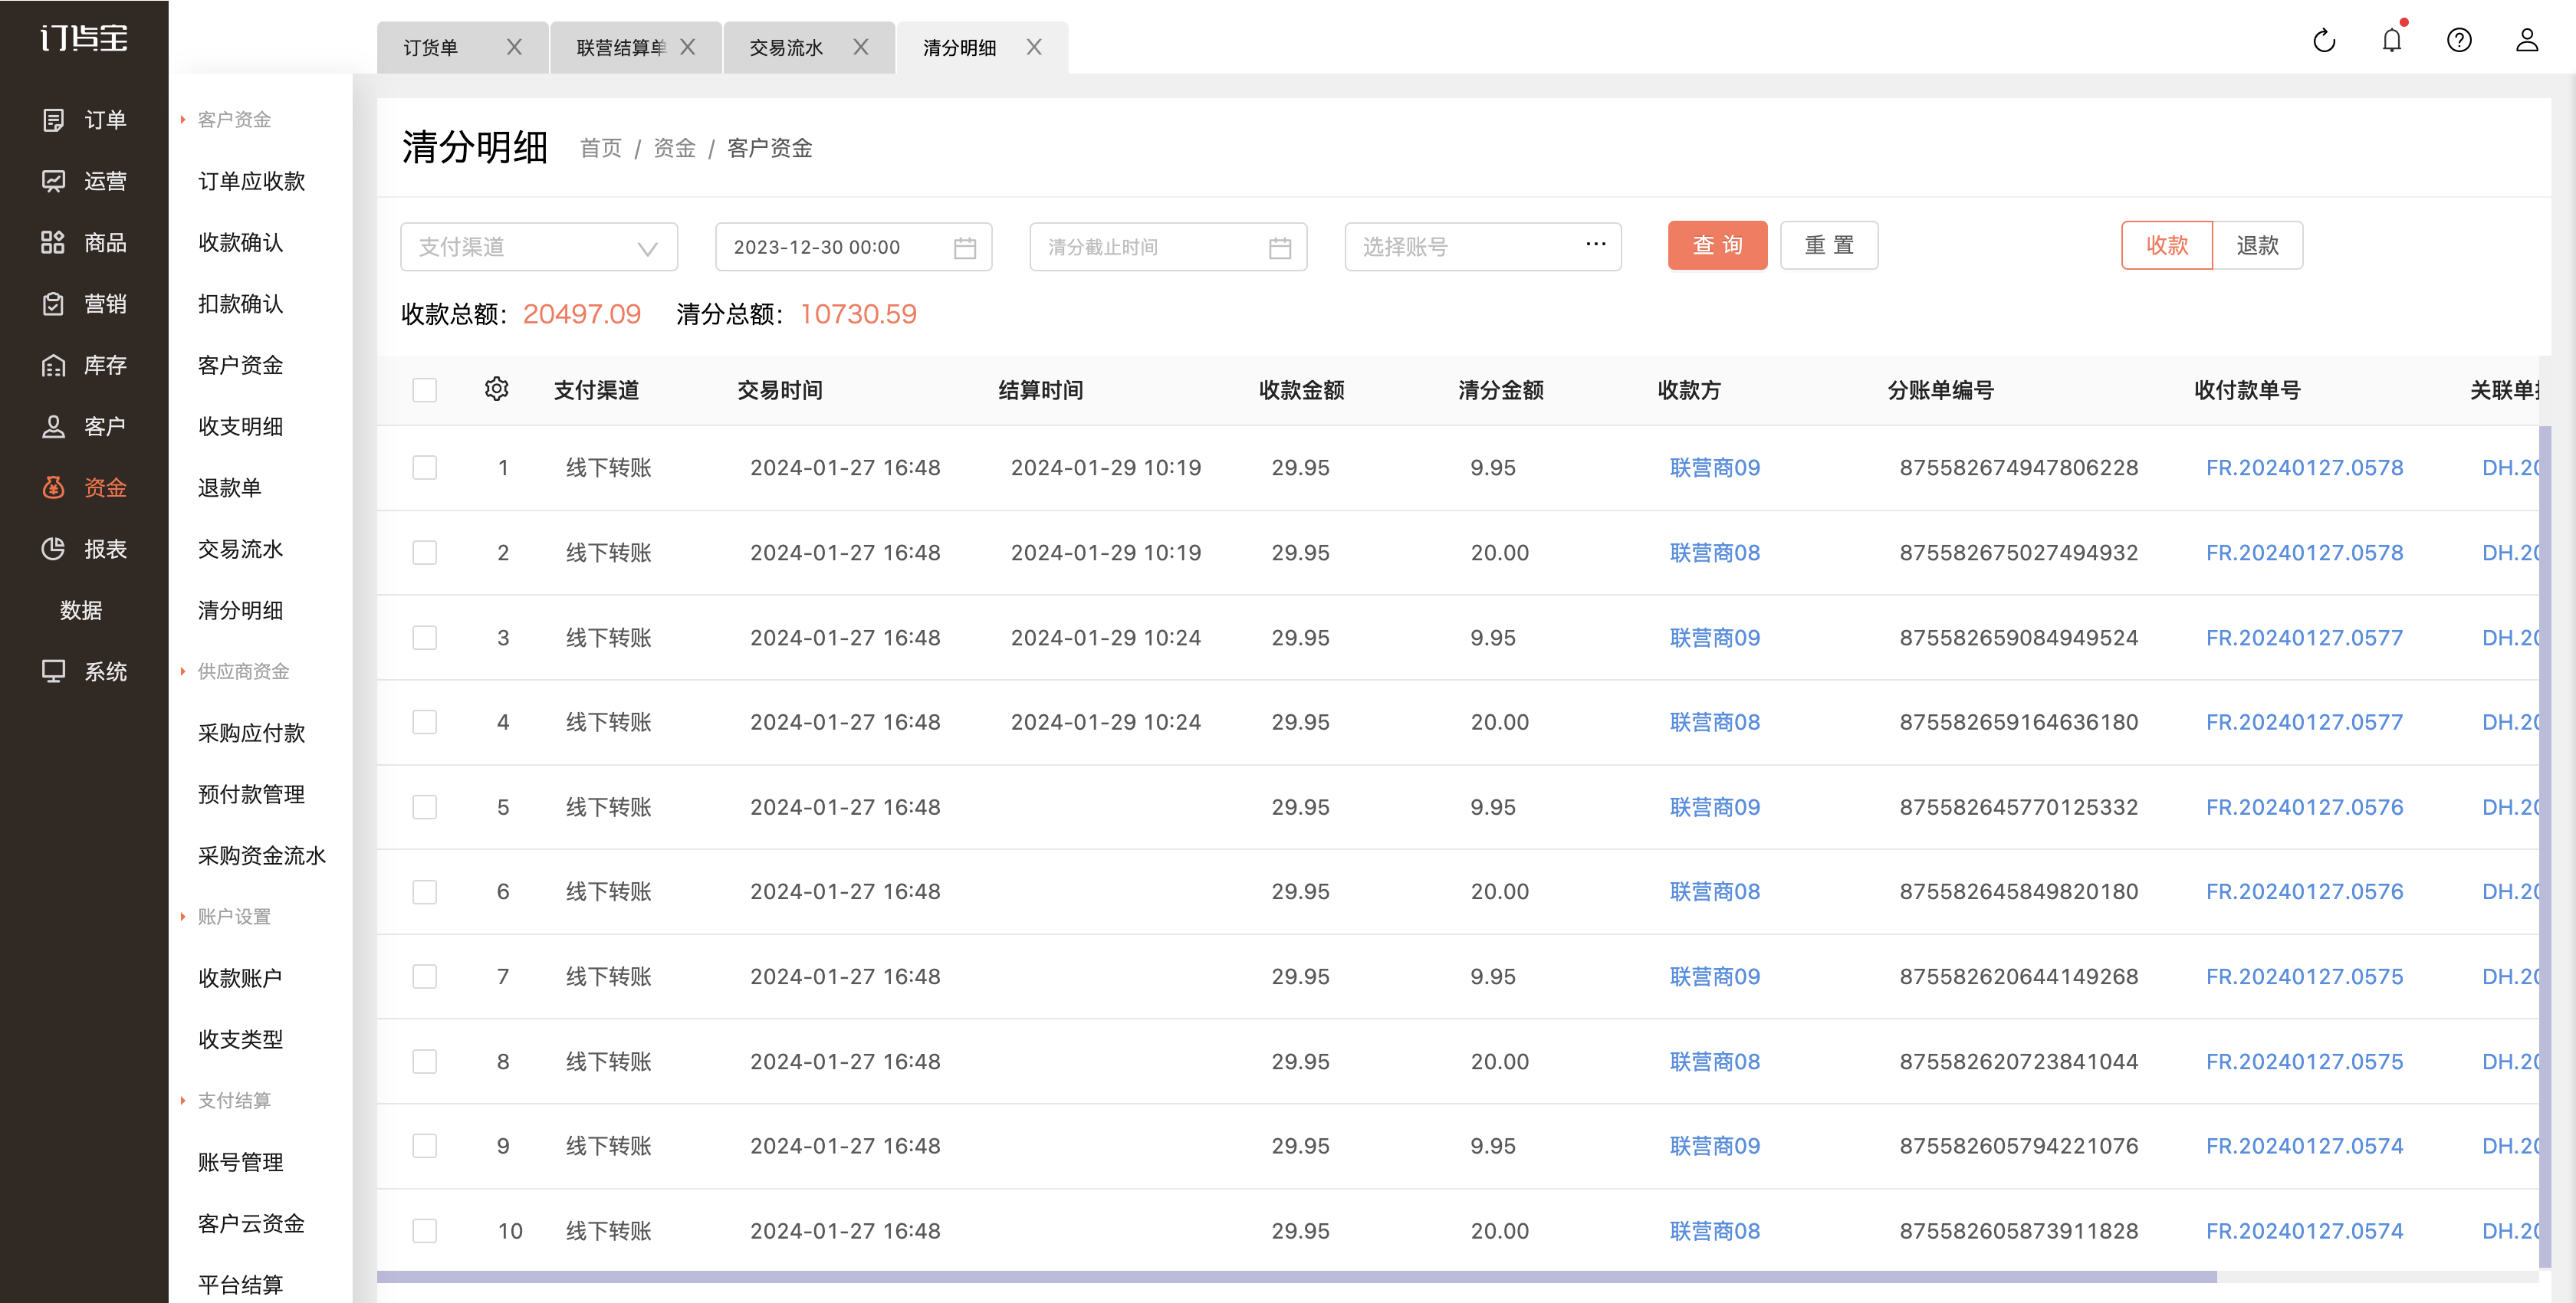The height and width of the screenshot is (1303, 2576).
Task: Open 退款单 in the submenu
Action: [x=229, y=487]
